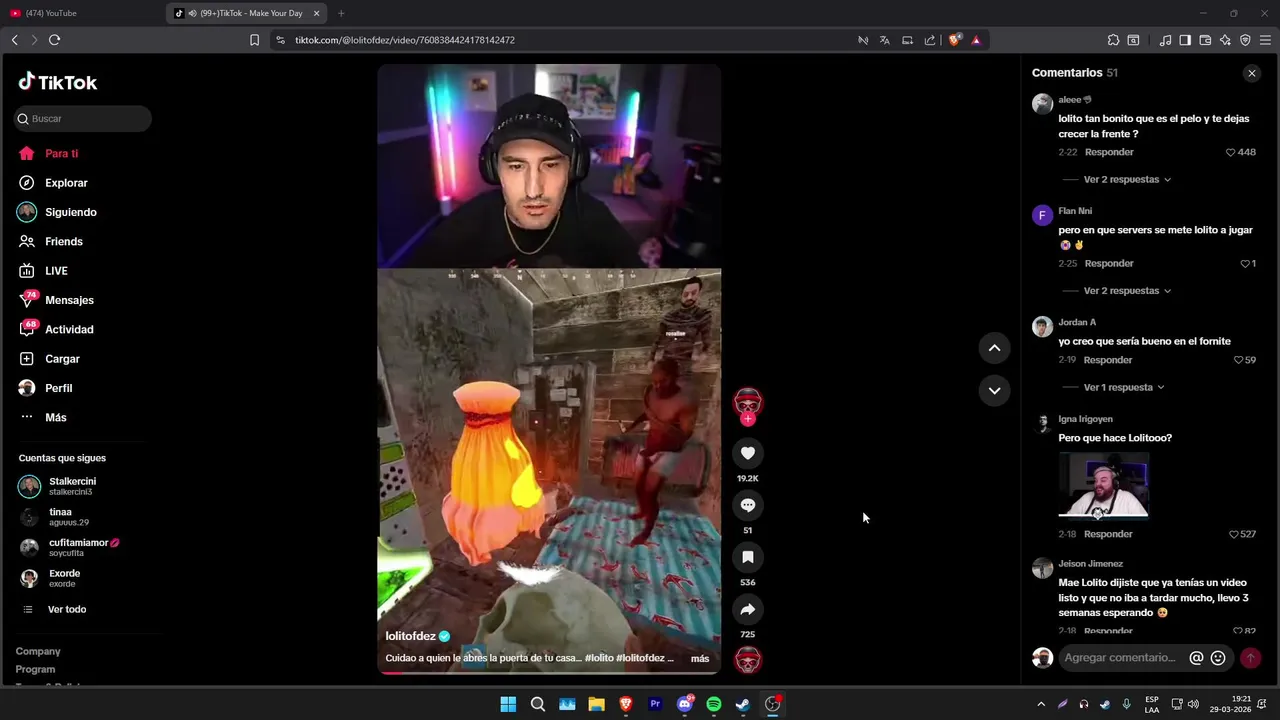Open 'Ver todo' followed accounts list
This screenshot has width=1280, height=720.
click(x=67, y=609)
